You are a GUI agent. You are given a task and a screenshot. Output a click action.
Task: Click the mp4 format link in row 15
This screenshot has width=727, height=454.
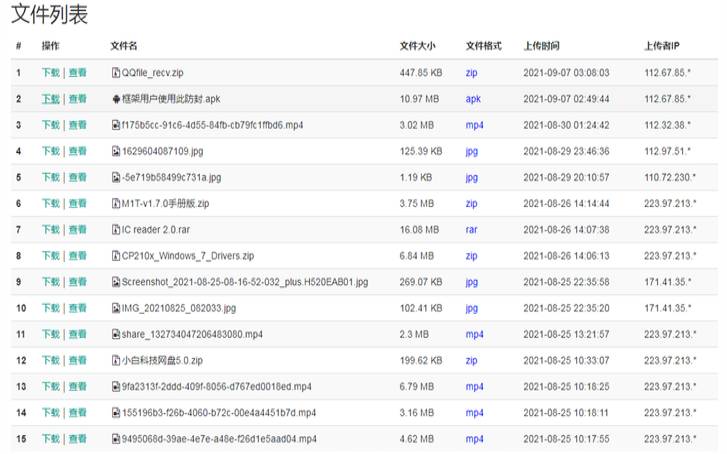(474, 439)
